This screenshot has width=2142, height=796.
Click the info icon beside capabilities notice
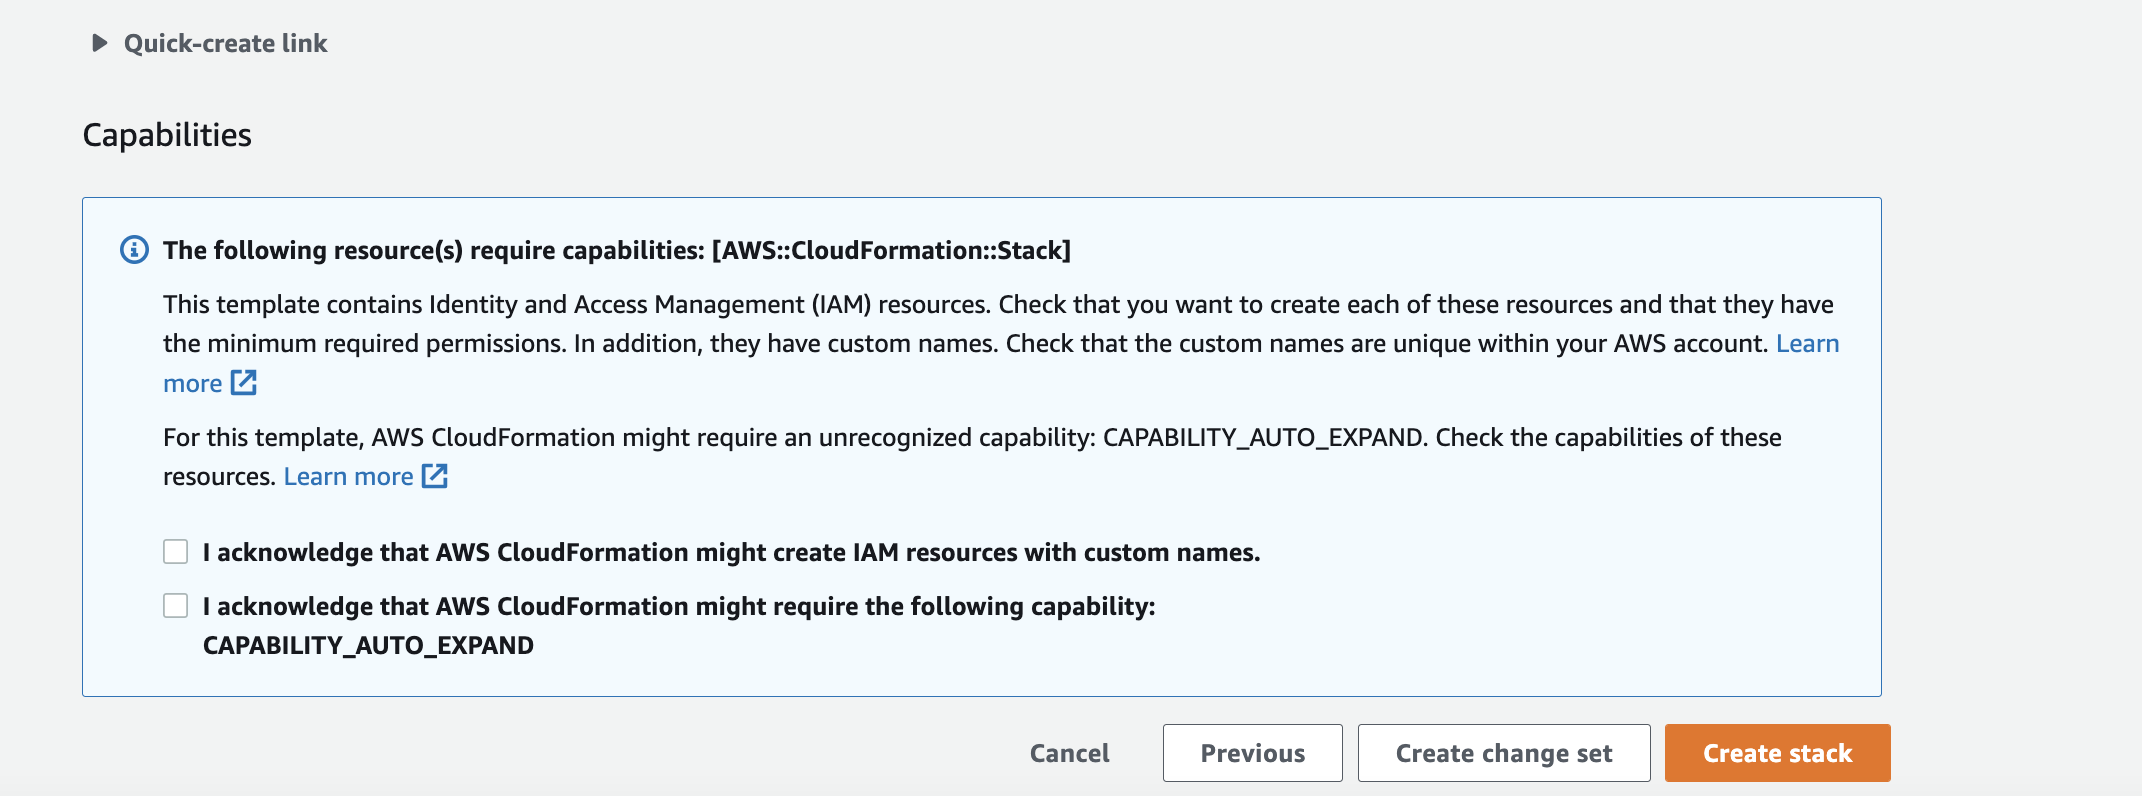(x=134, y=249)
